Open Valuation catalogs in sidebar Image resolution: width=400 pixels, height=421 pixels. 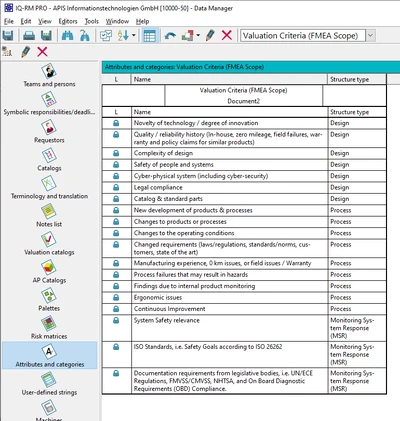tap(49, 244)
